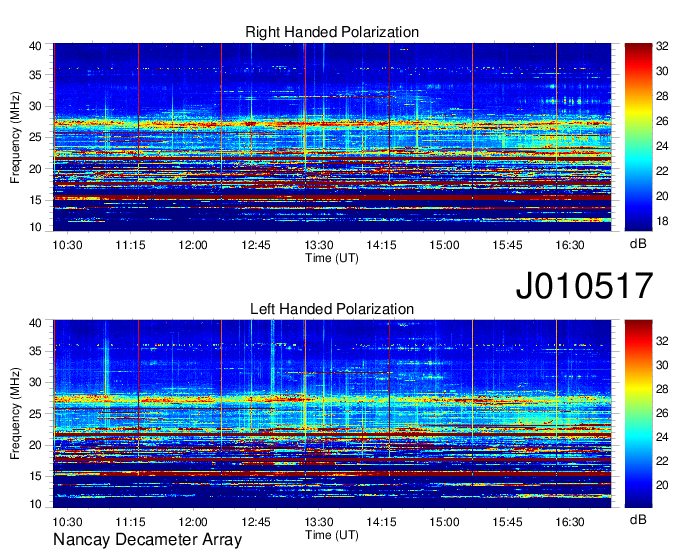Click the 10:30 time tick of Right Handed plot

pyautogui.click(x=67, y=245)
